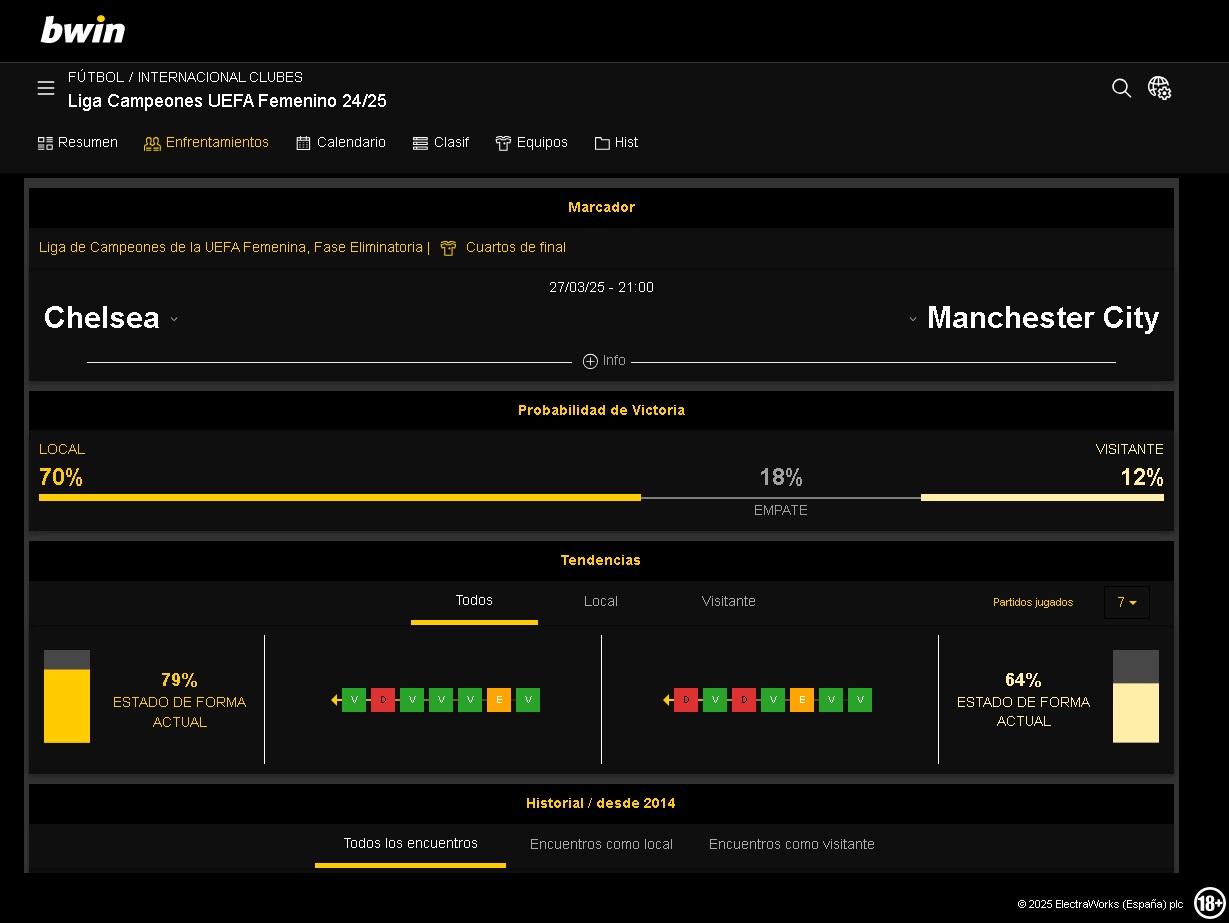
Task: Click the 79% estado de forma value
Action: [x=179, y=680]
